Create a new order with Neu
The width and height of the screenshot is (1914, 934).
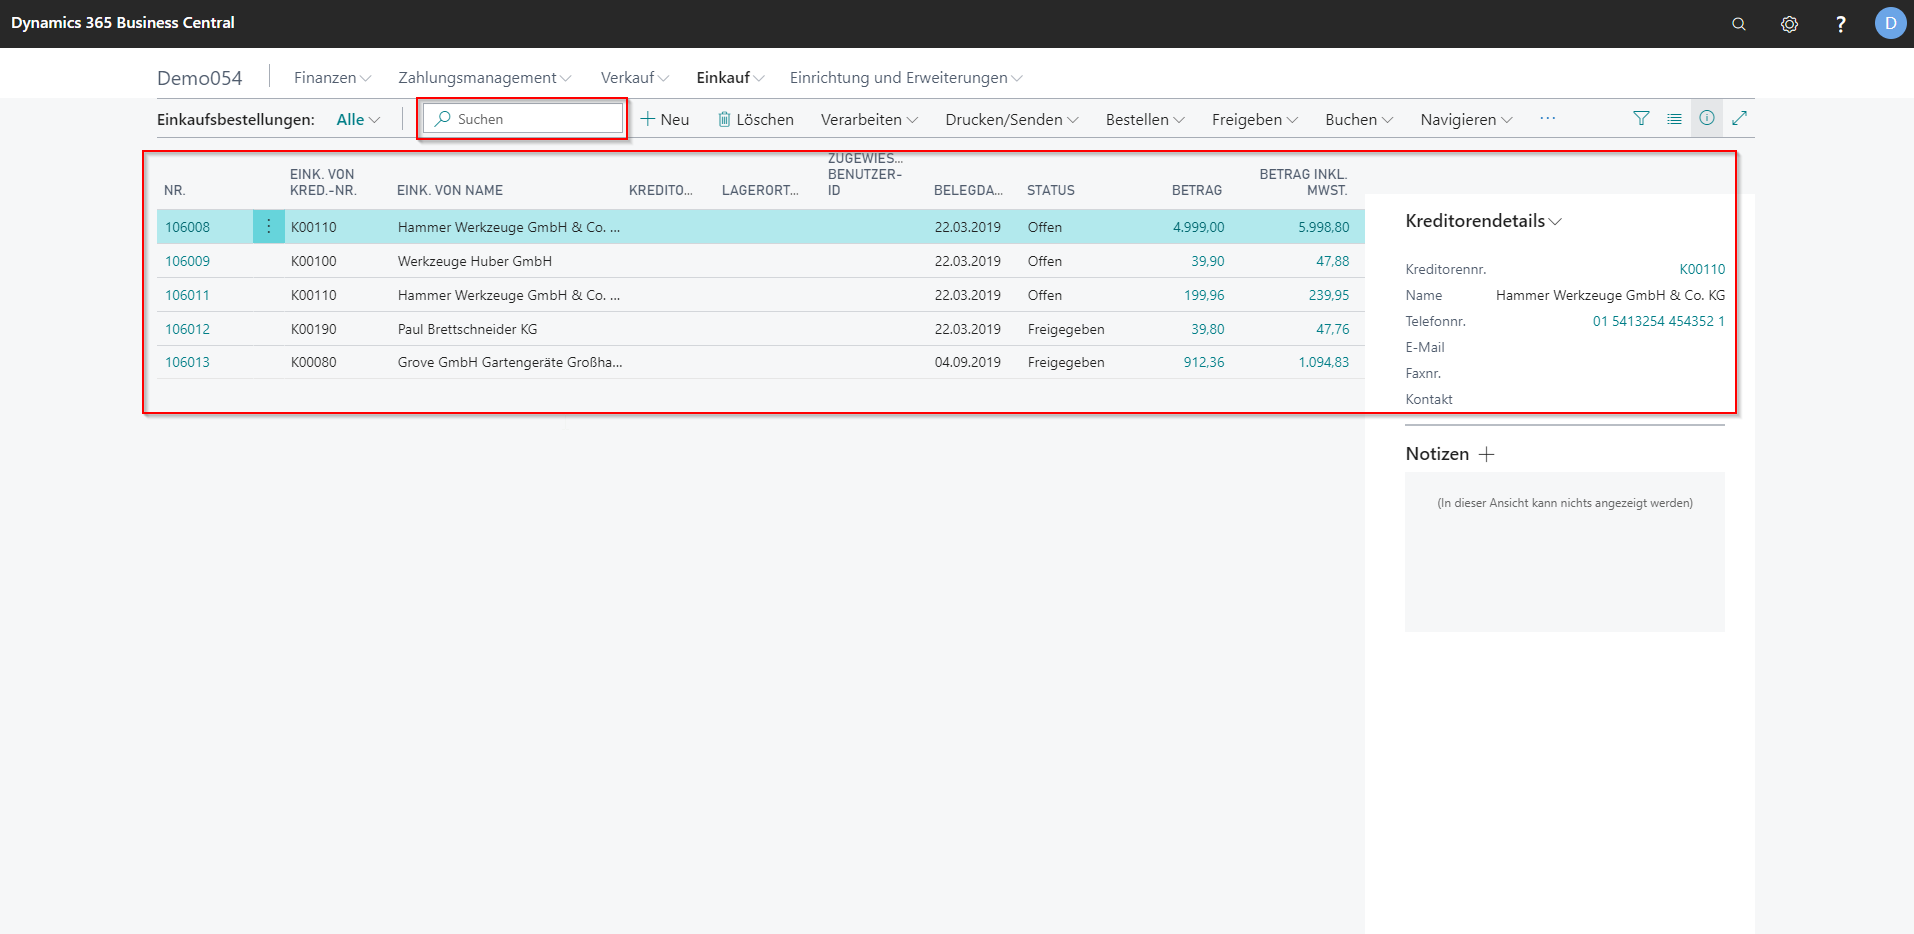coord(664,119)
